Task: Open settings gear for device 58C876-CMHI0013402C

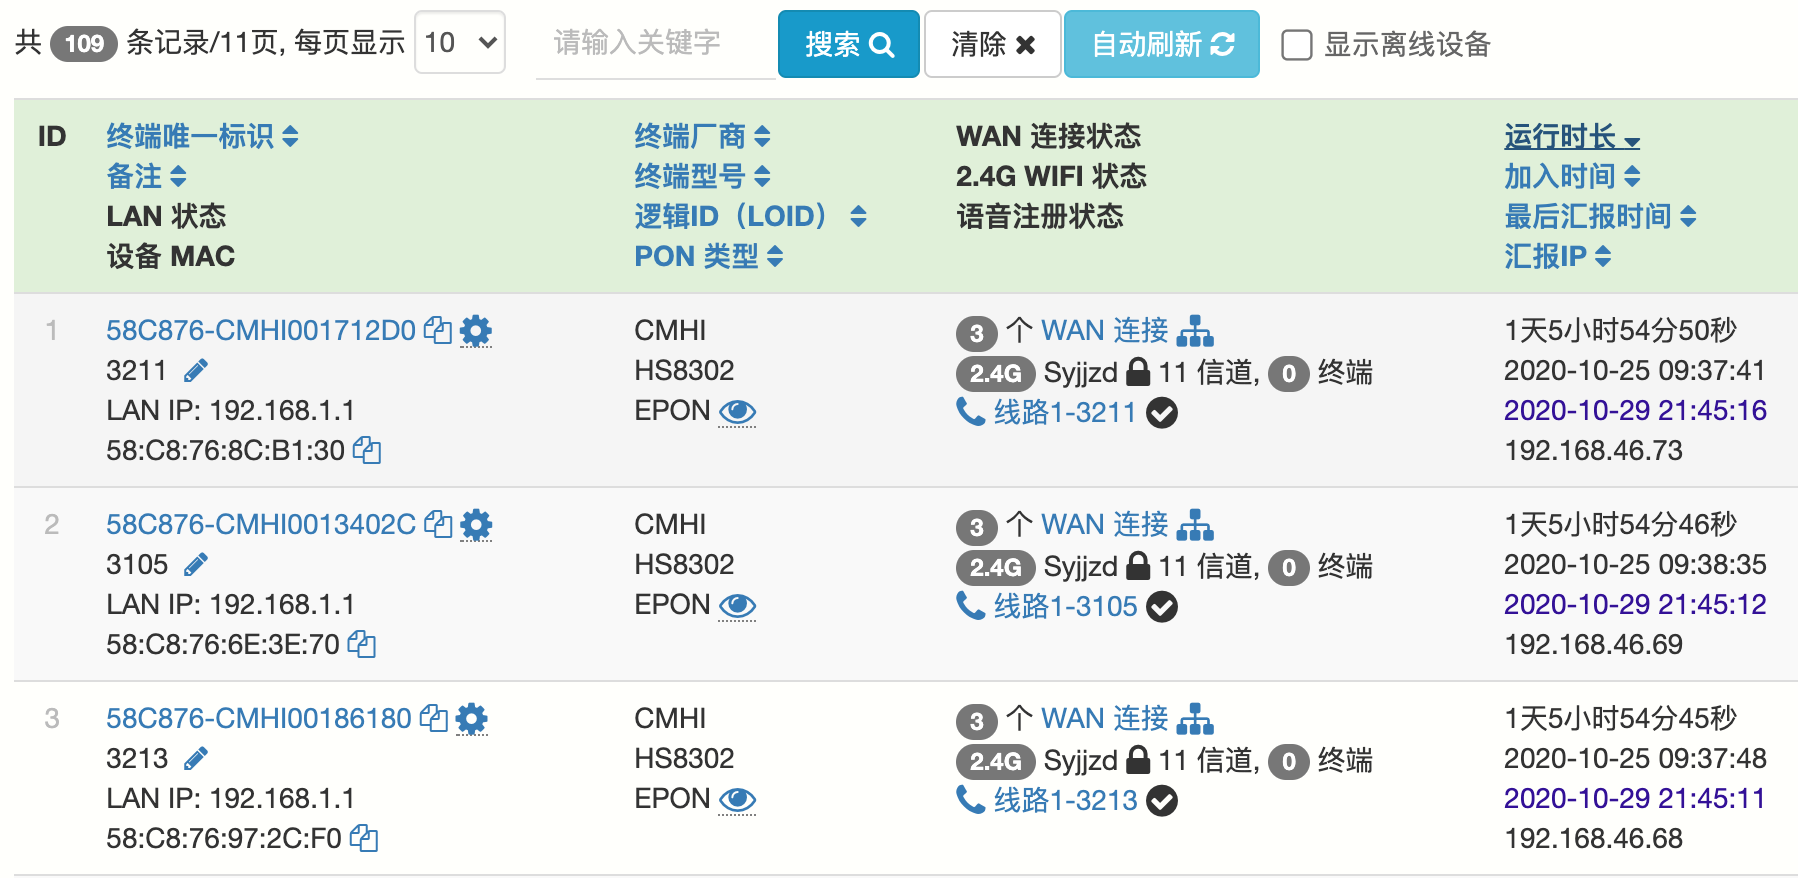Action: 476,524
